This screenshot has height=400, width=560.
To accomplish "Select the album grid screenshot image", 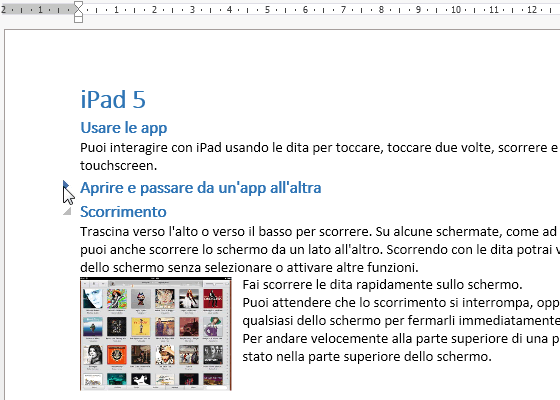I will tap(156, 334).
